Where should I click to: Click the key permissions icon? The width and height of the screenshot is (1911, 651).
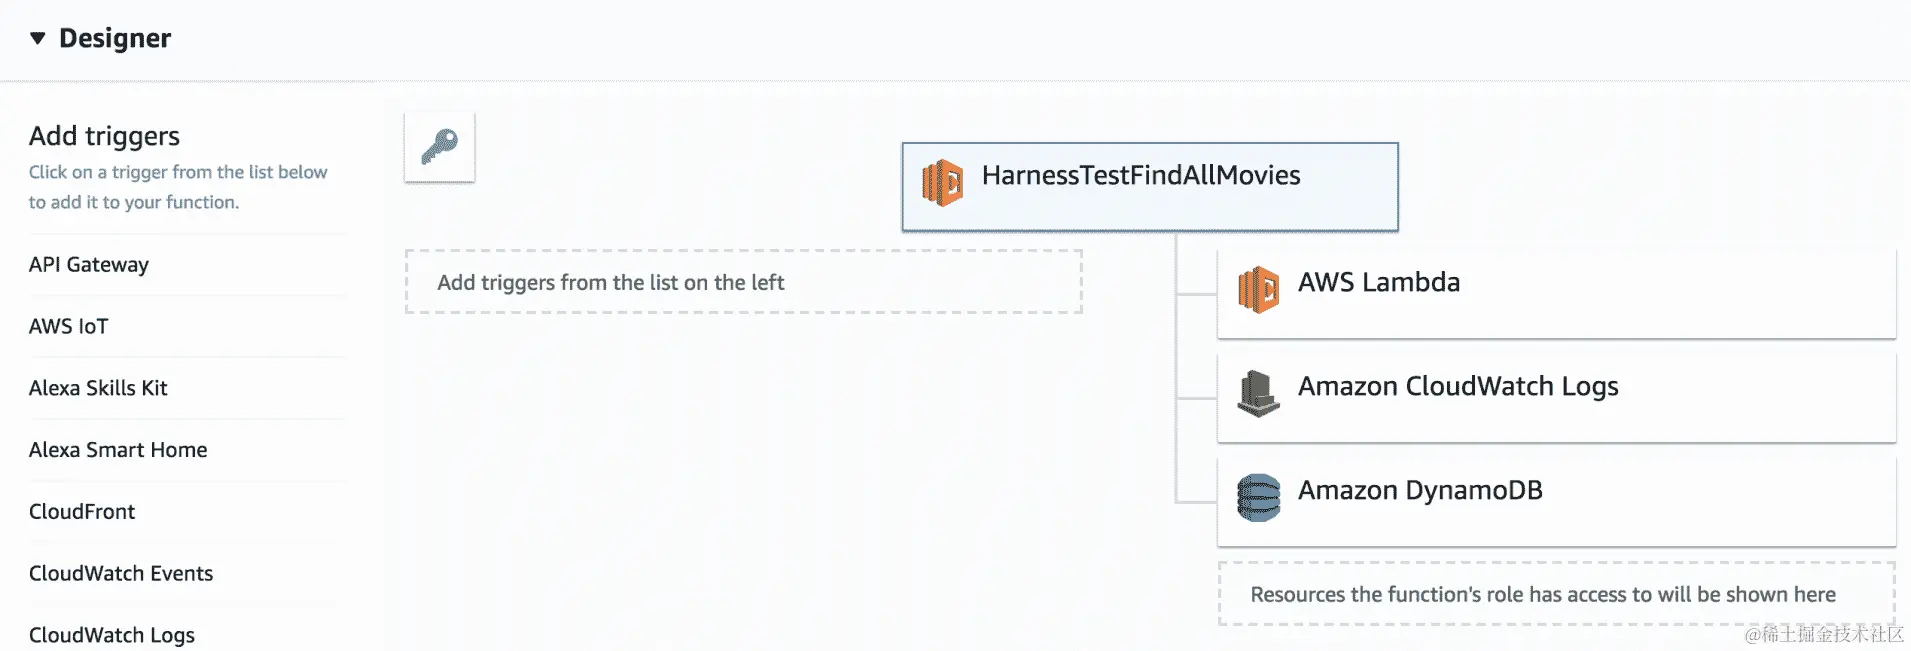tap(439, 147)
